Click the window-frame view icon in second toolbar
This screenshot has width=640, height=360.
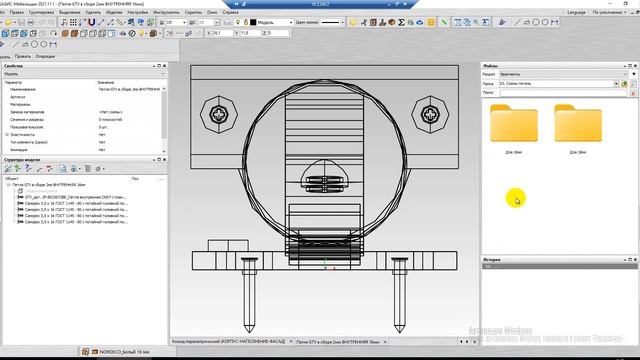(x=111, y=33)
